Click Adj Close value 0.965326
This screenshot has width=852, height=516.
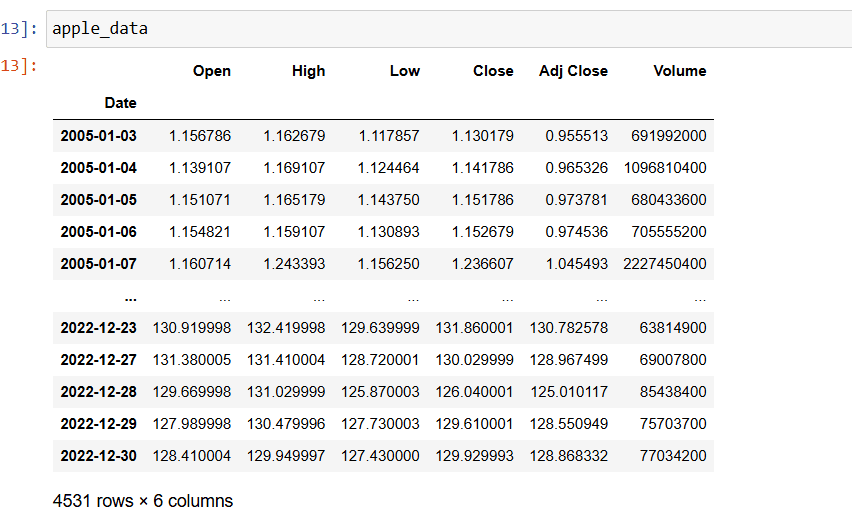[577, 168]
